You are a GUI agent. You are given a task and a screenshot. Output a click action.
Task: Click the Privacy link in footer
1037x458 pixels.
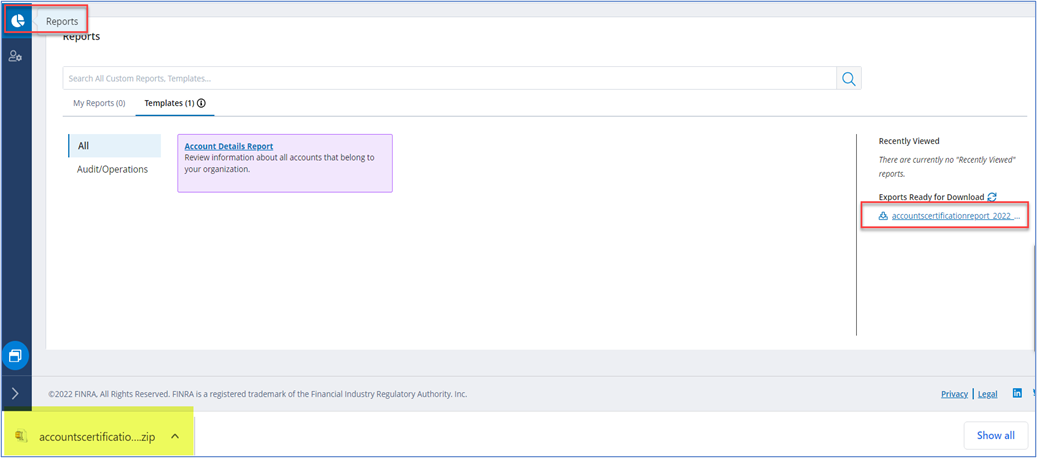[x=954, y=394]
